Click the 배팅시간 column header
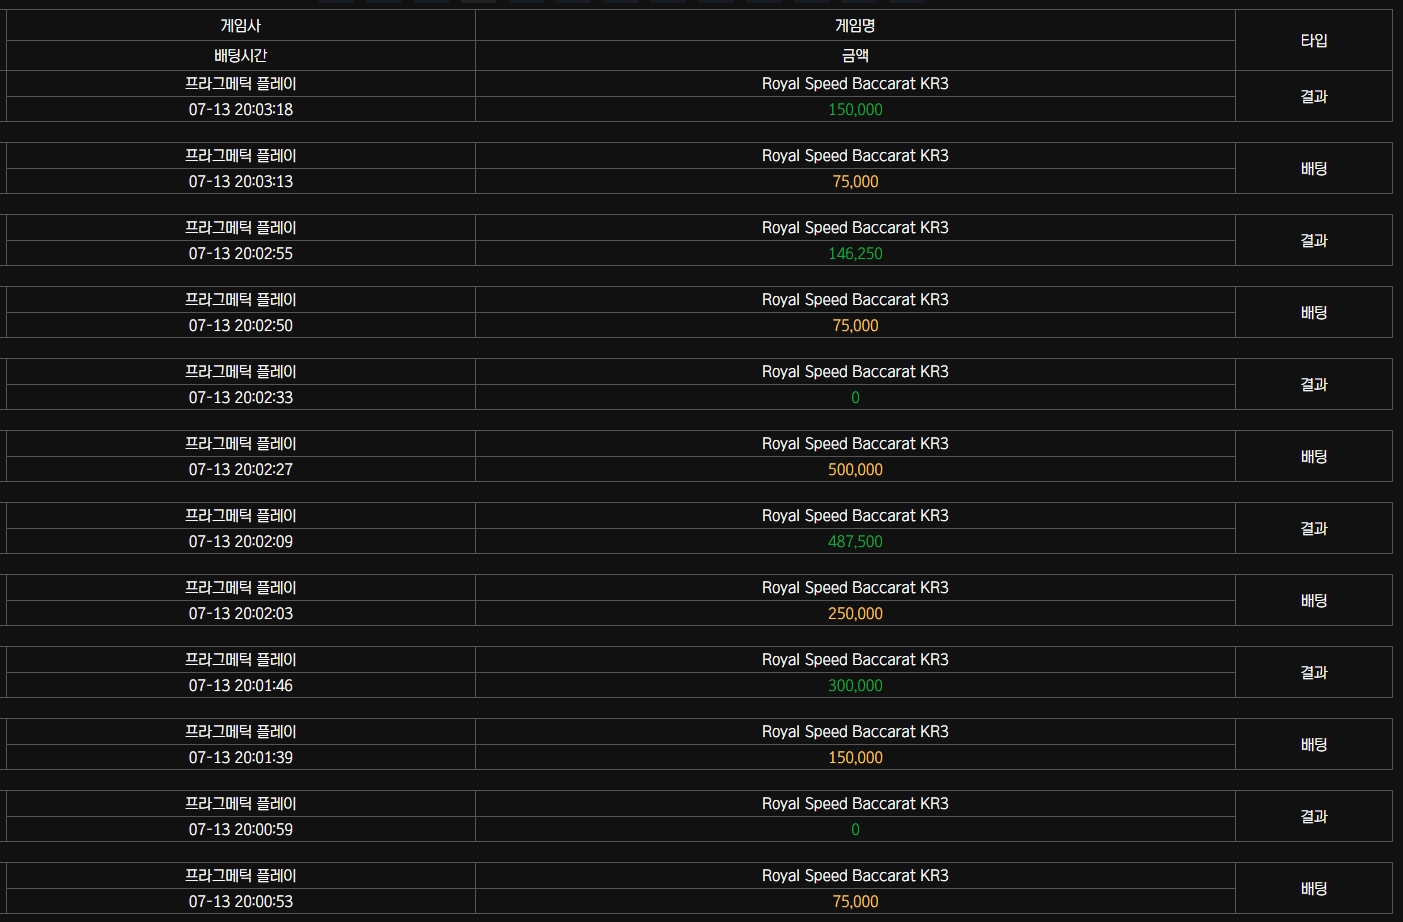Screen dimensions: 1403x922 (x=241, y=56)
